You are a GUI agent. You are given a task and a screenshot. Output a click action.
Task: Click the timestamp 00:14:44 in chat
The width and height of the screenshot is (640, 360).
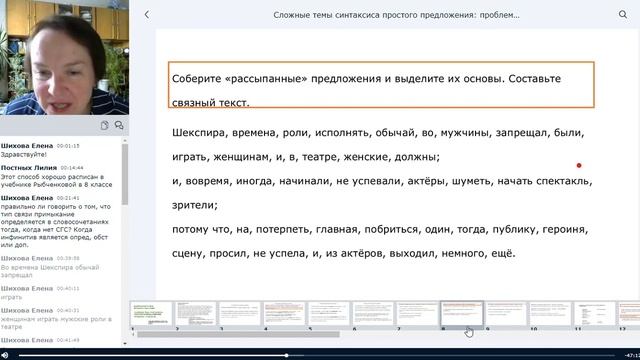[x=72, y=168]
